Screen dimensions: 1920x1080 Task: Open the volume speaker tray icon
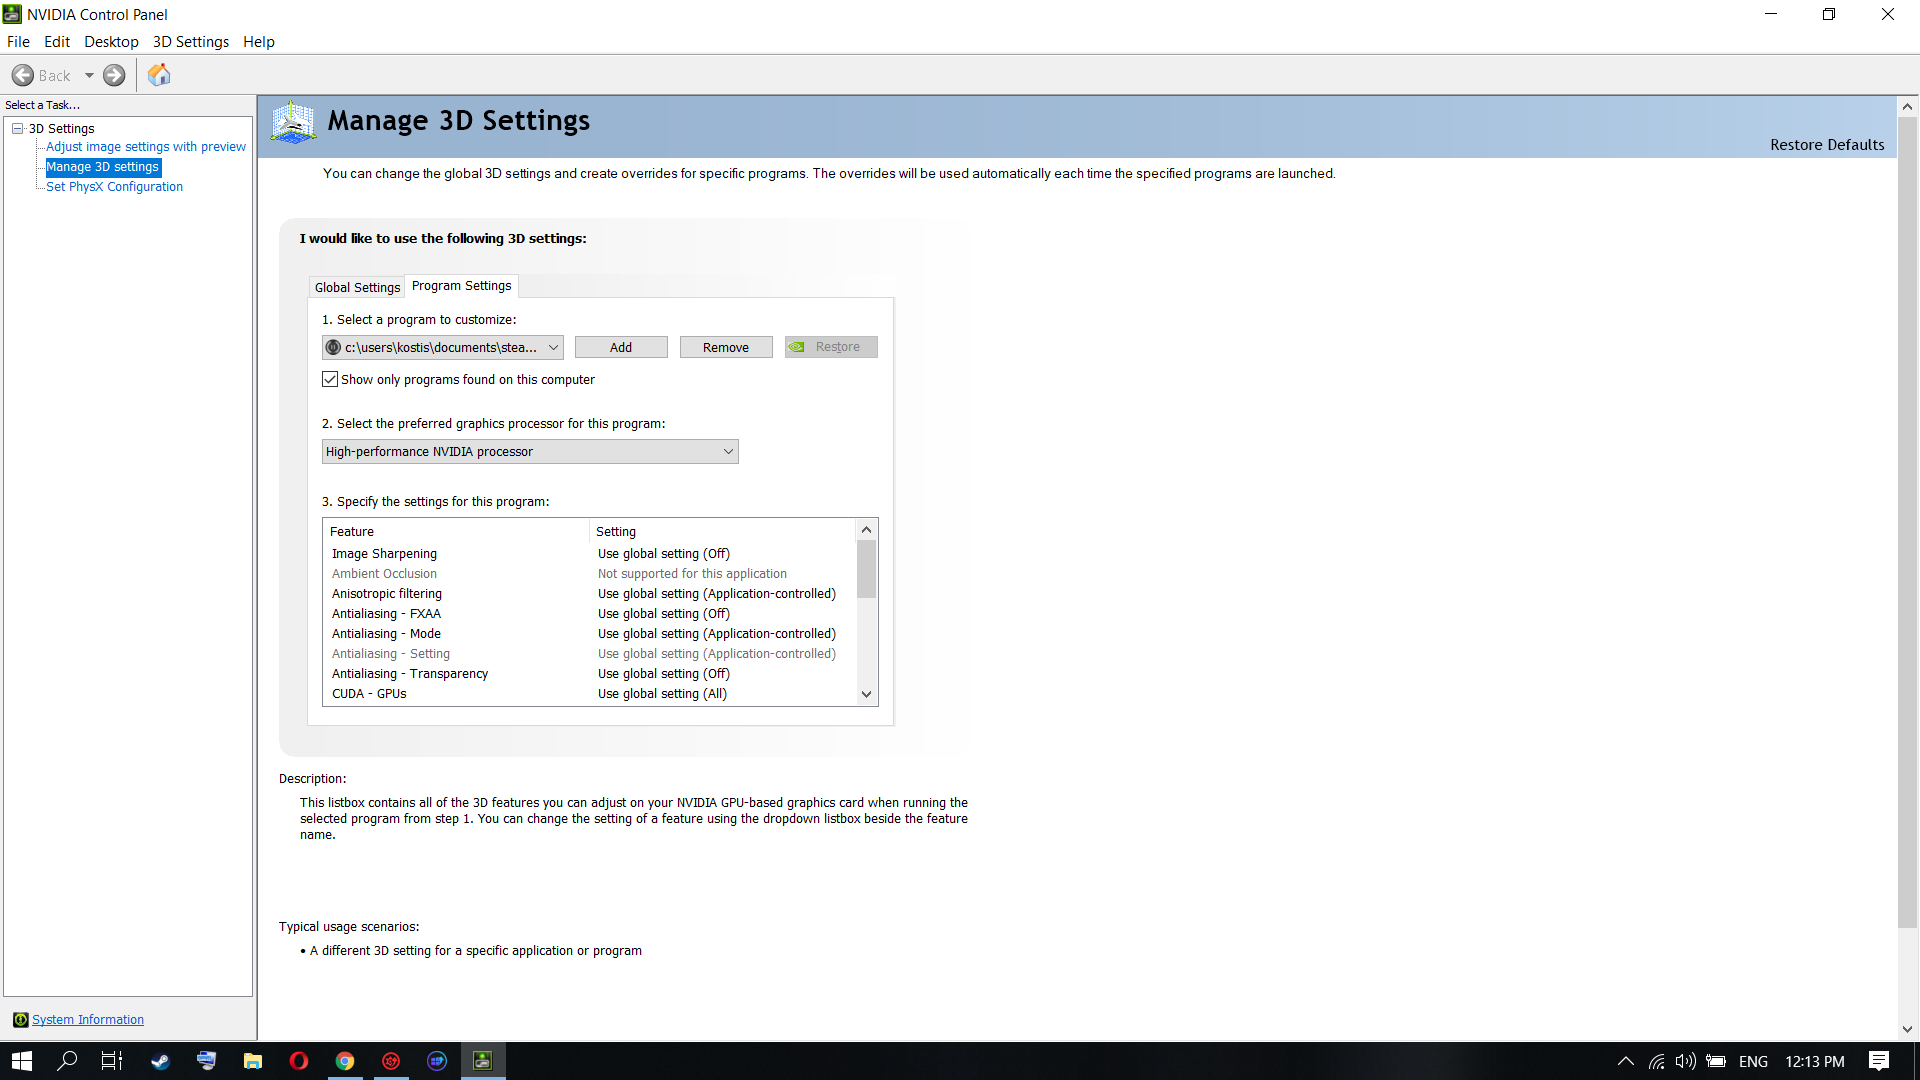tap(1686, 1061)
